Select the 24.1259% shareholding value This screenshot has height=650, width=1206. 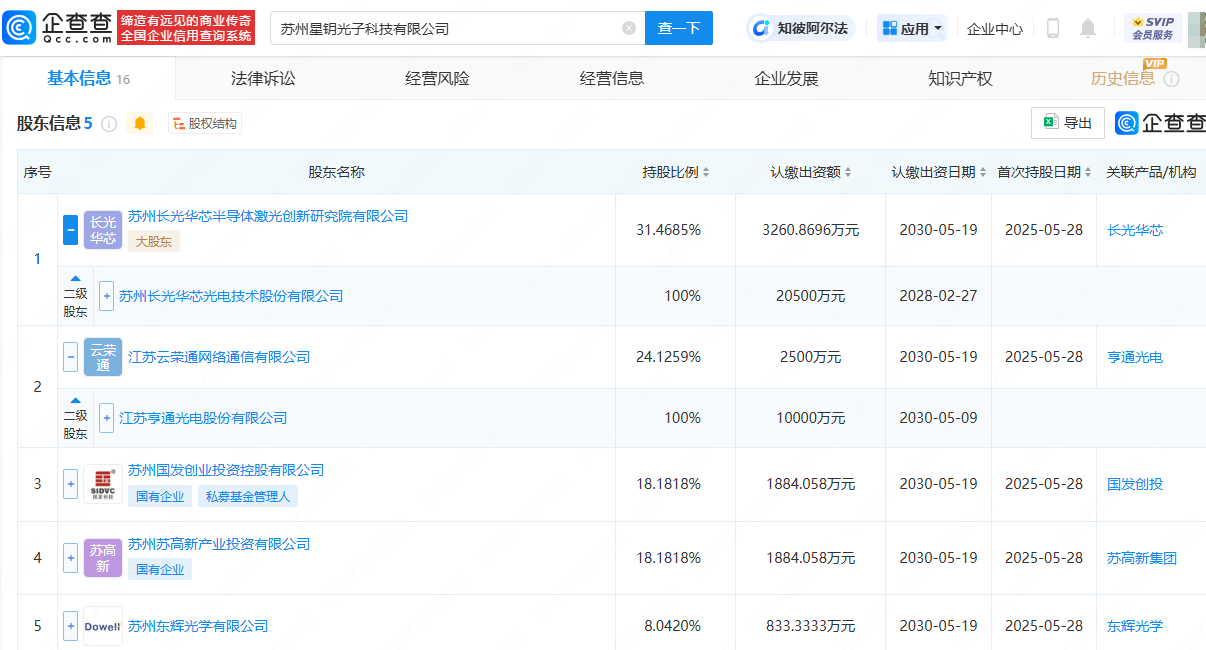668,357
